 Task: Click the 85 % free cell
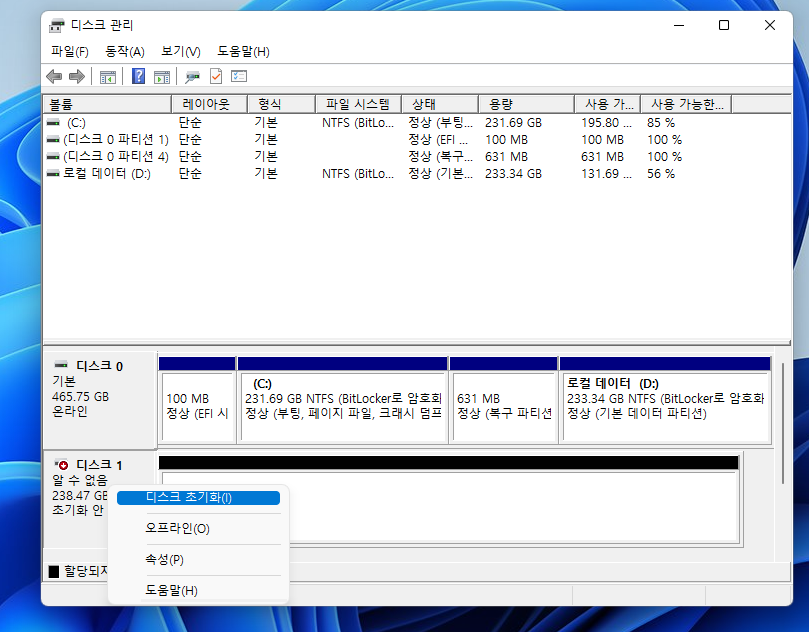(661, 123)
